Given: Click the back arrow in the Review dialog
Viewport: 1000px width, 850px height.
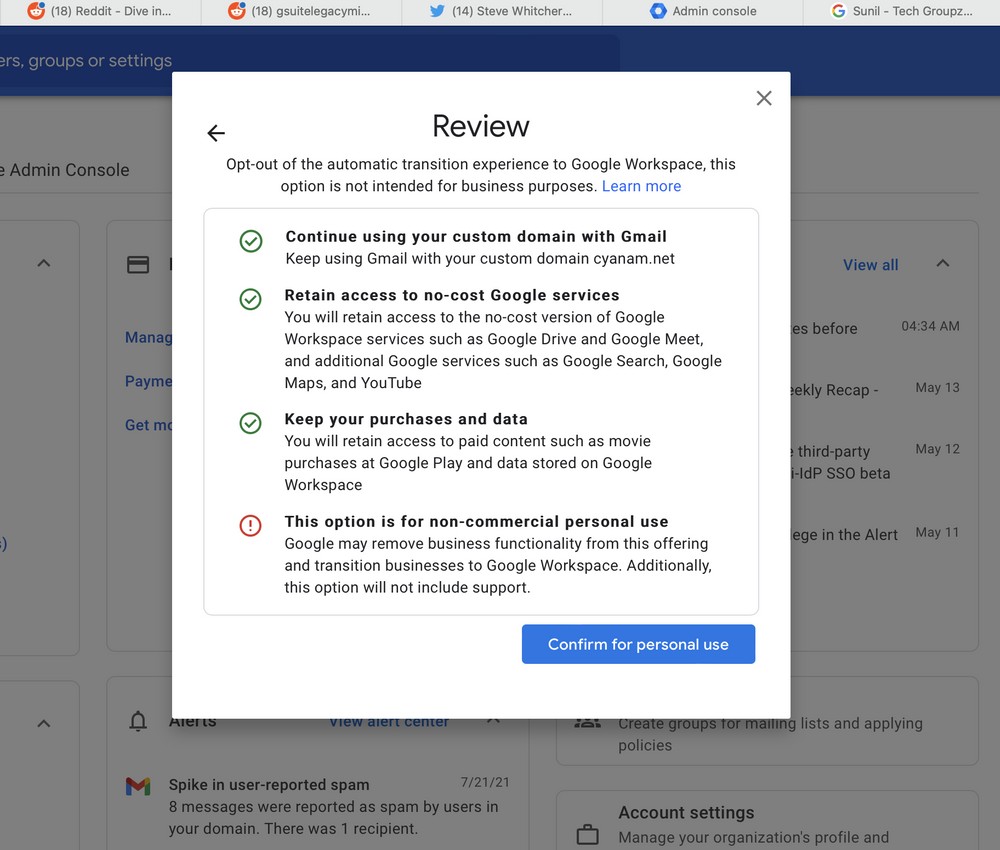Looking at the screenshot, I should point(216,133).
